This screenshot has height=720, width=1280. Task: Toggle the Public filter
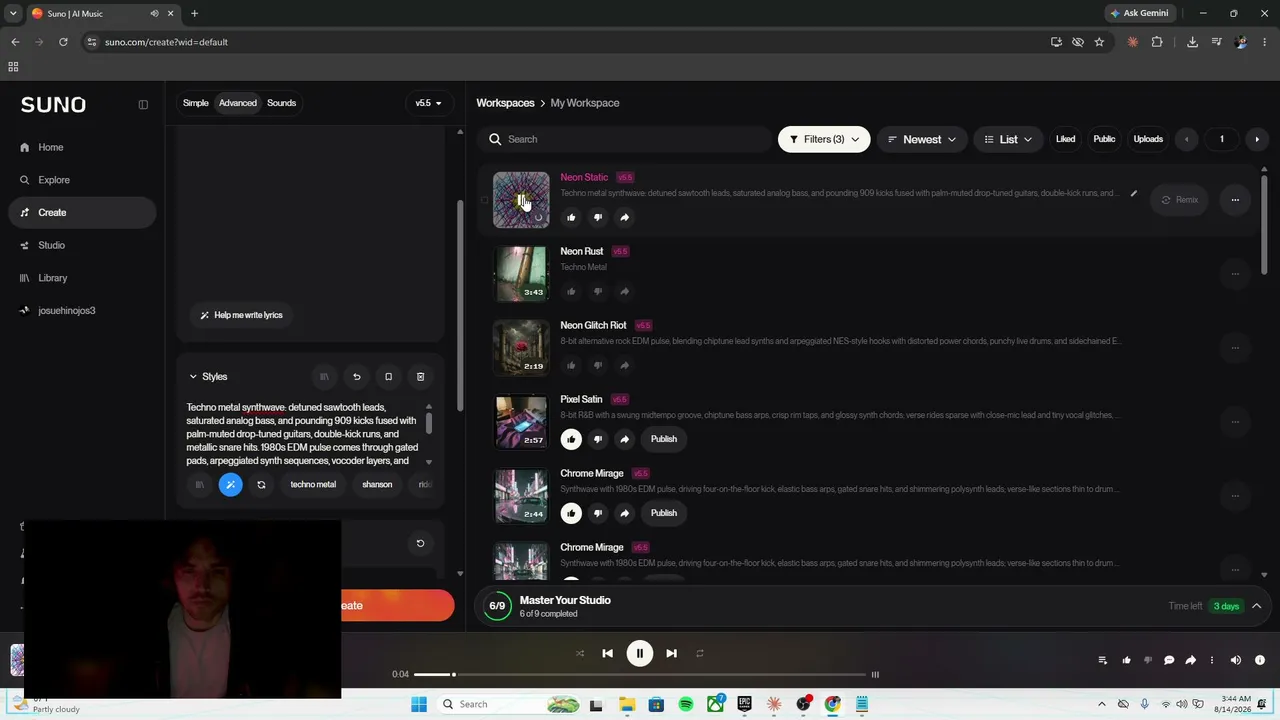pos(1104,140)
